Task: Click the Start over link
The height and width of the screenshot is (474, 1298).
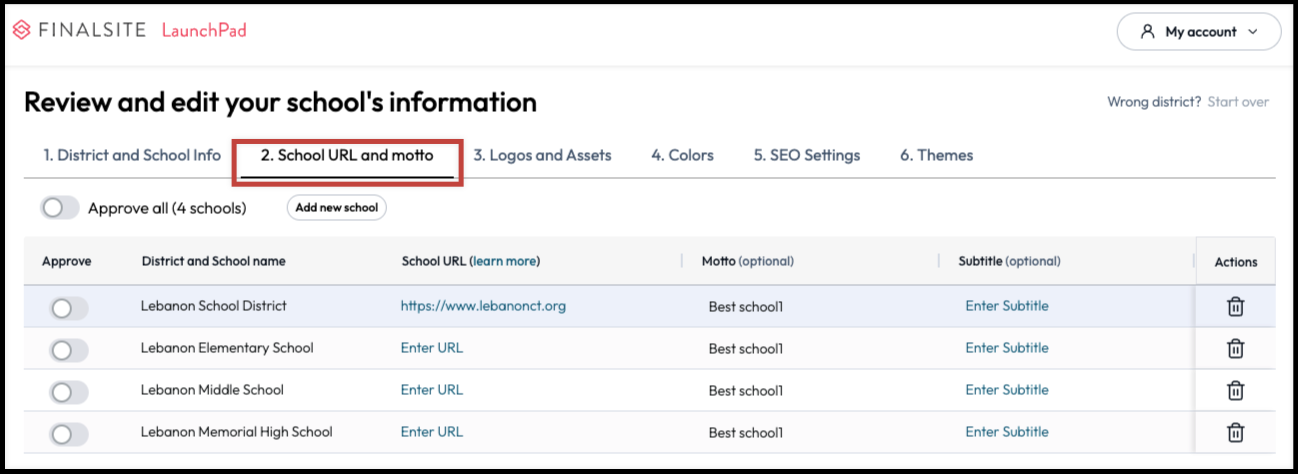Action: (x=1238, y=102)
